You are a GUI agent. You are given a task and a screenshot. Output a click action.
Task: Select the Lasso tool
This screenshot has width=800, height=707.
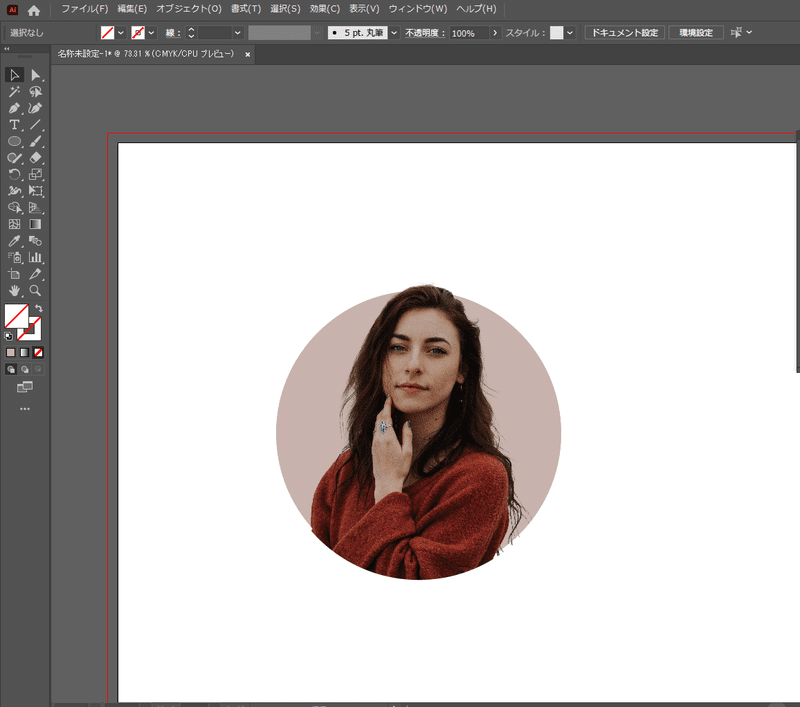point(35,92)
